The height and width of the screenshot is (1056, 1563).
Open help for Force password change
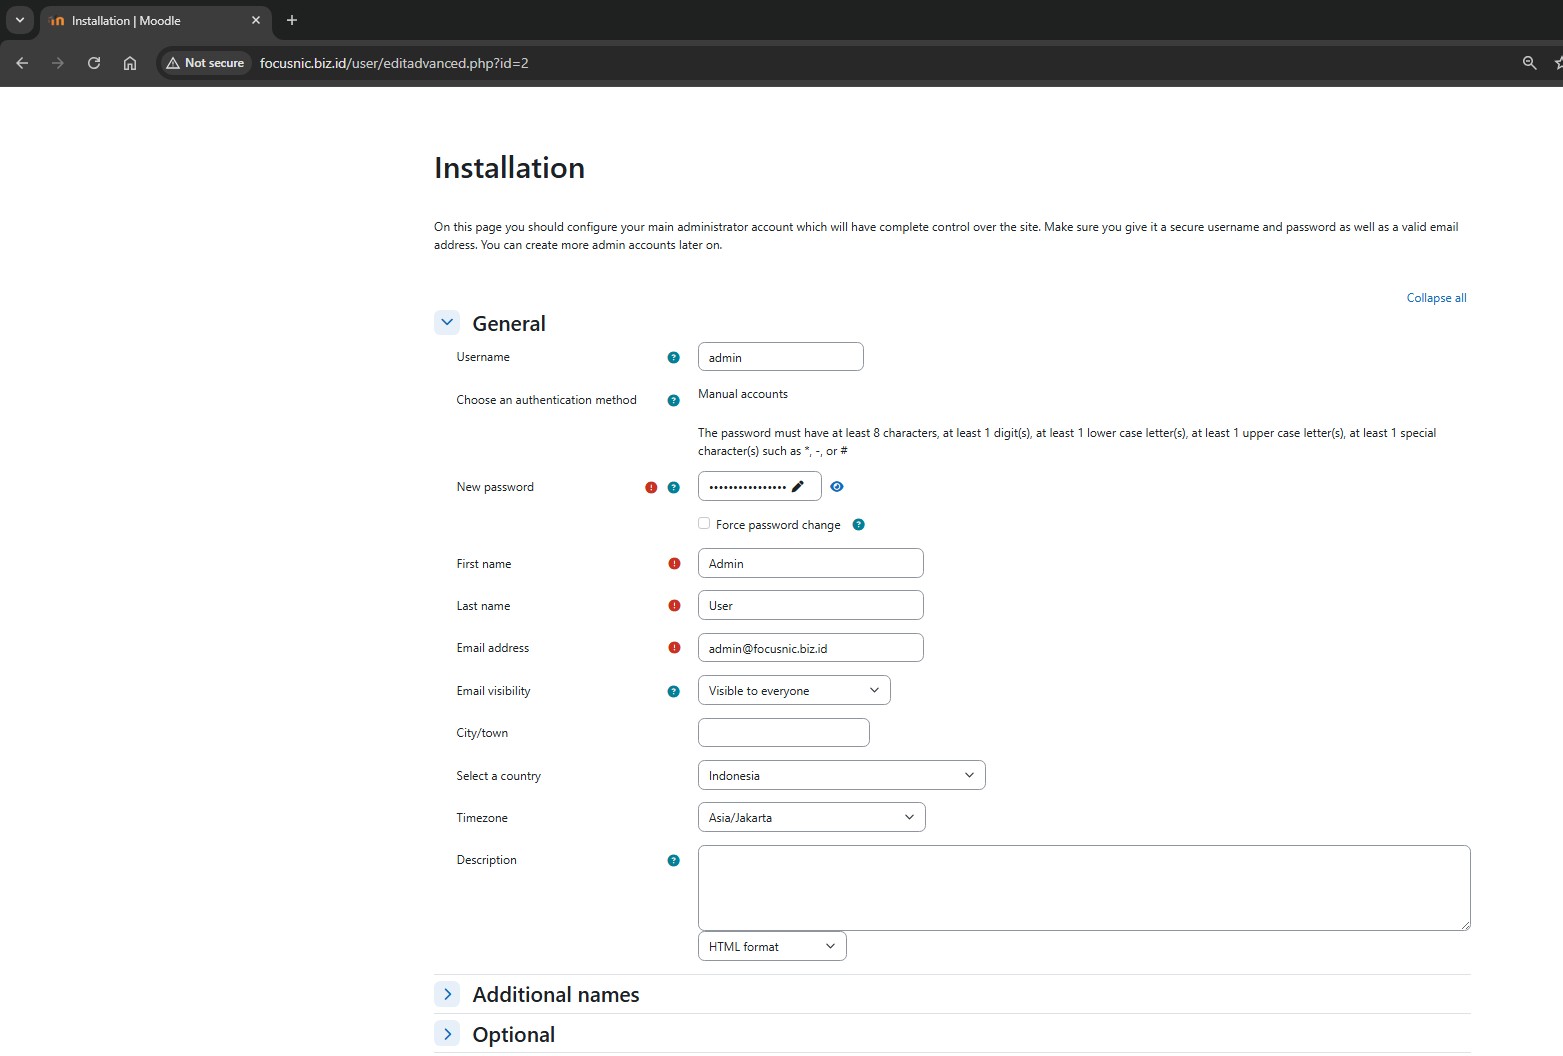(x=858, y=525)
